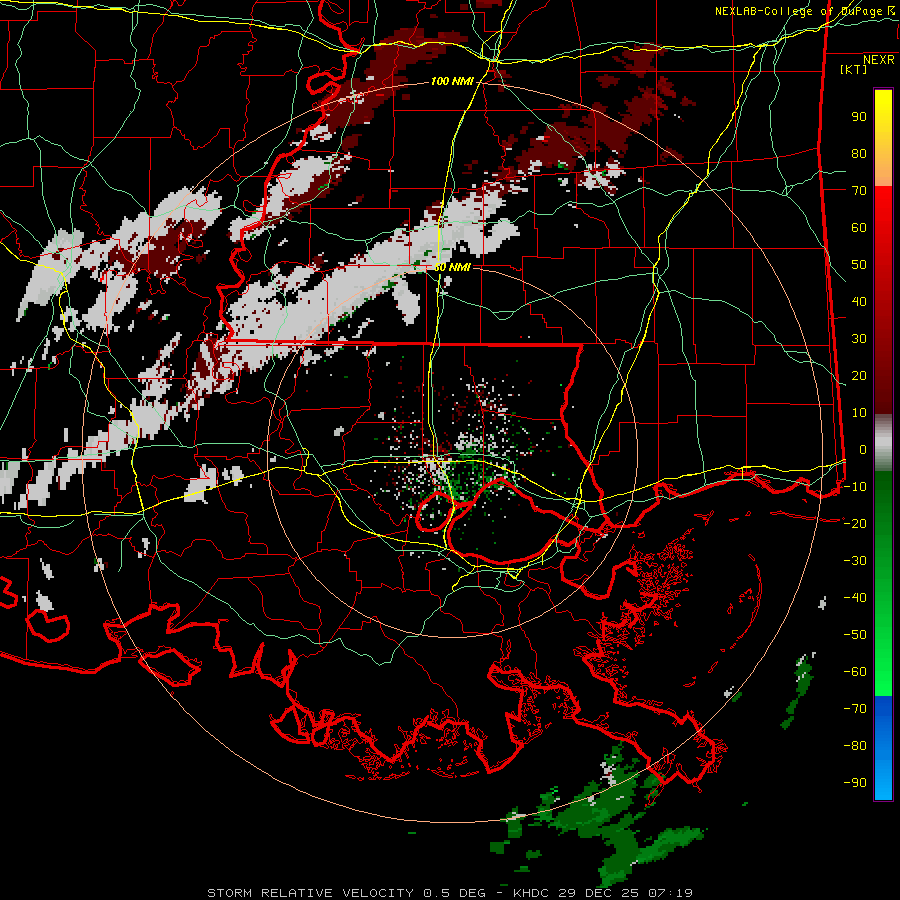900x900 pixels.
Task: Click the 50 value on the velocity scale
Action: (859, 265)
